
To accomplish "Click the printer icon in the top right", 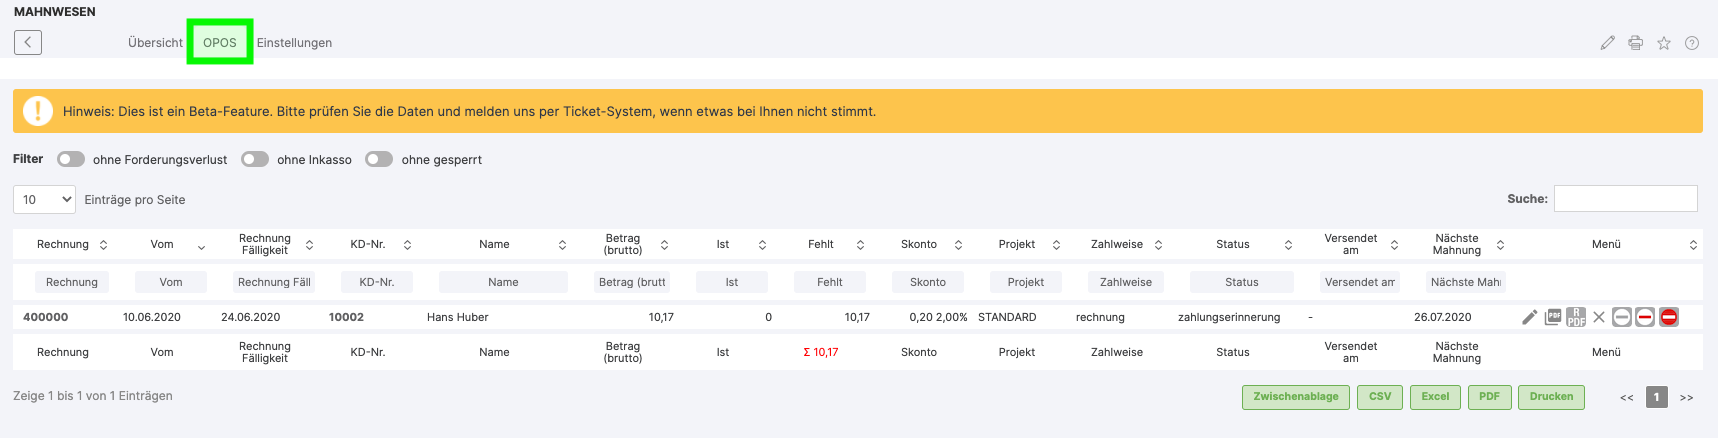I will click(1635, 43).
